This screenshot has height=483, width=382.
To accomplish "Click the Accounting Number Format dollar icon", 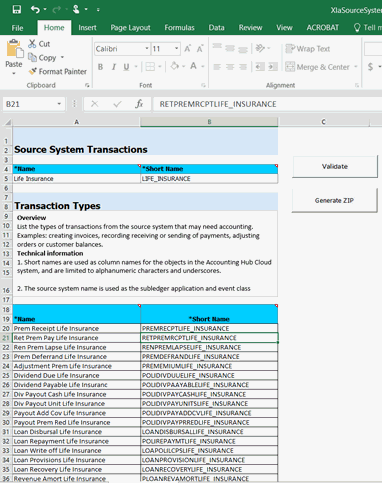I will (370, 67).
